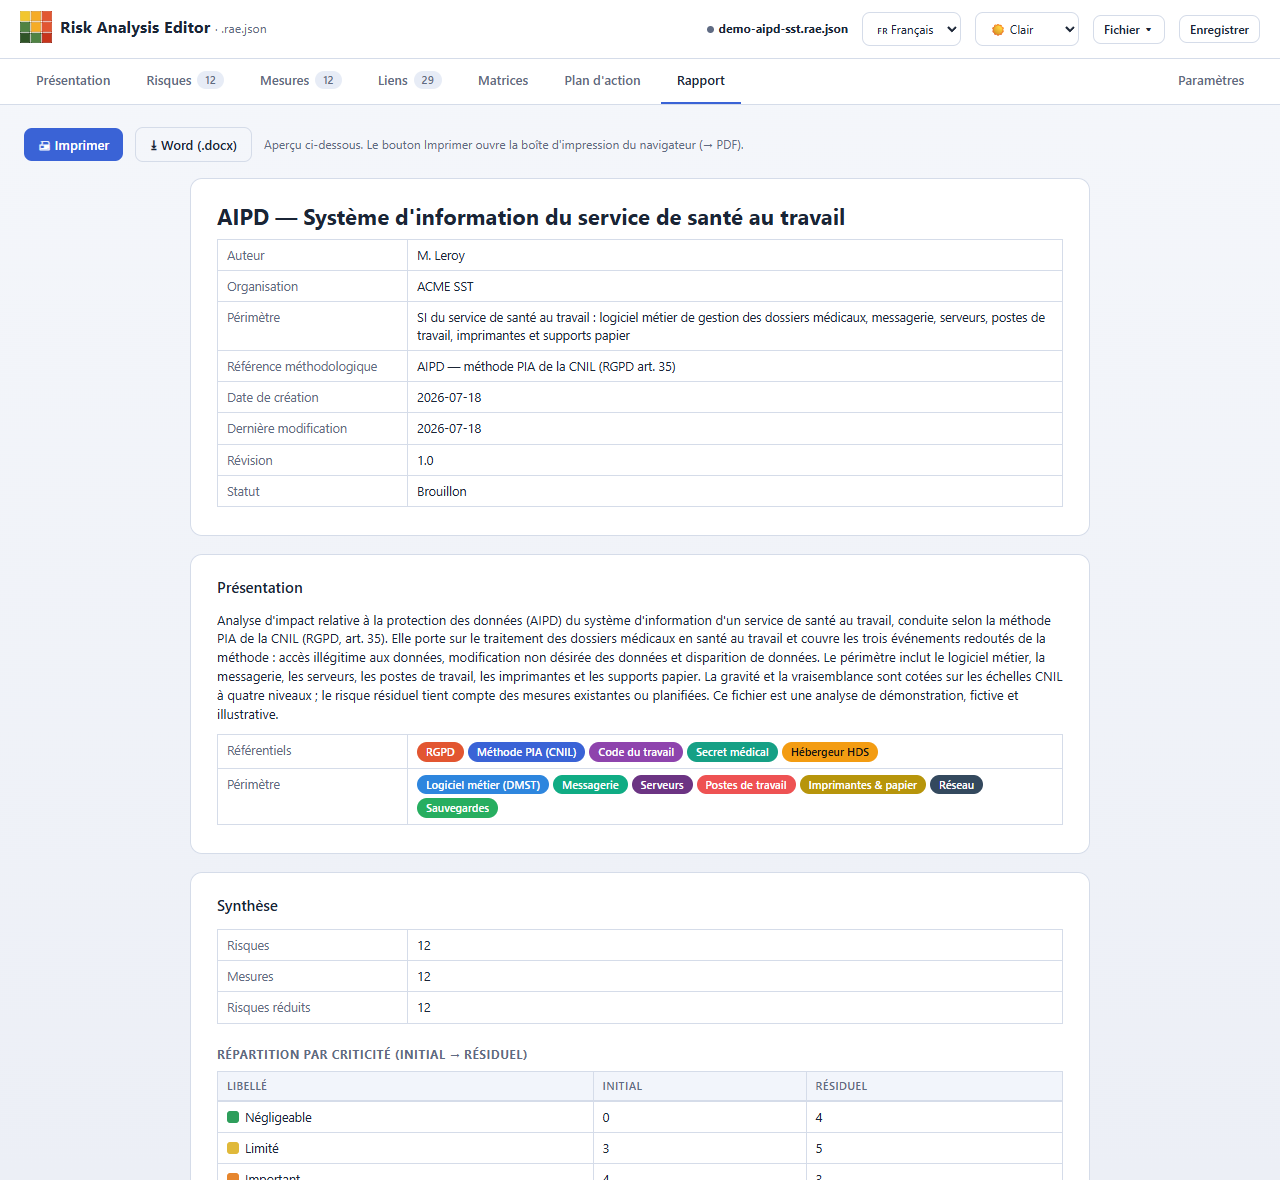Click the Dernière modification label
The width and height of the screenshot is (1280, 1180).
pyautogui.click(x=287, y=428)
